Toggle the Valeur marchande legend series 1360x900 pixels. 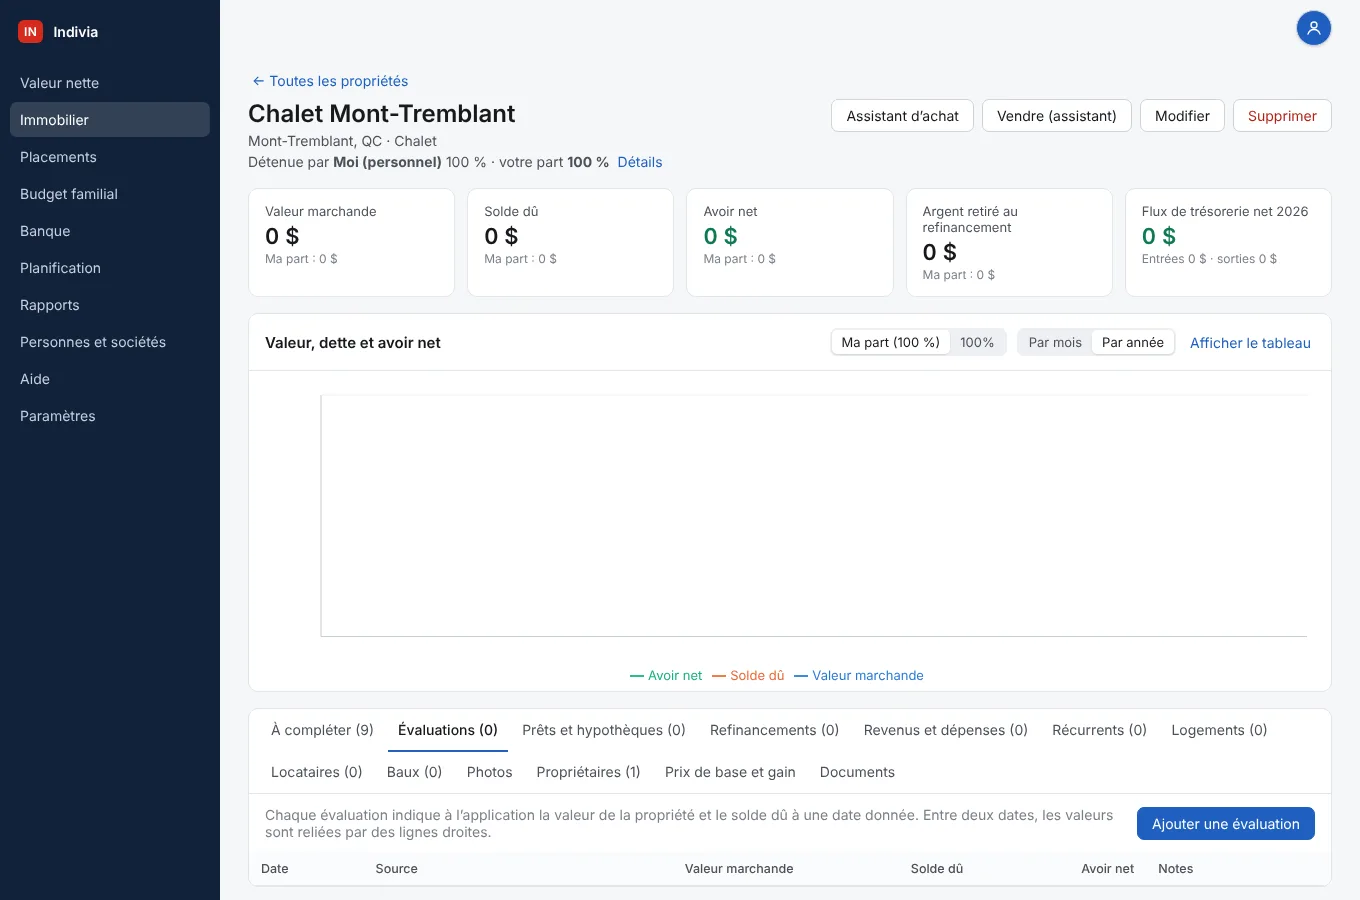[859, 676]
